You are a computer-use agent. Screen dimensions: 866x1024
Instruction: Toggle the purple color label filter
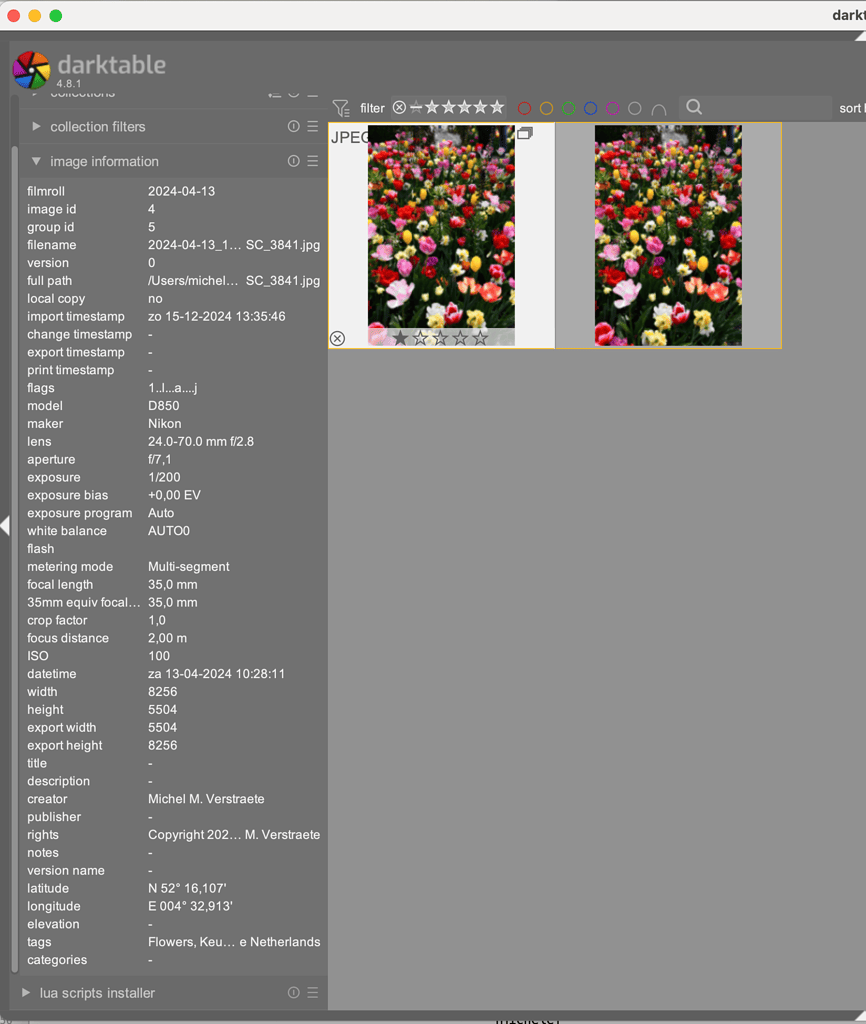point(612,107)
